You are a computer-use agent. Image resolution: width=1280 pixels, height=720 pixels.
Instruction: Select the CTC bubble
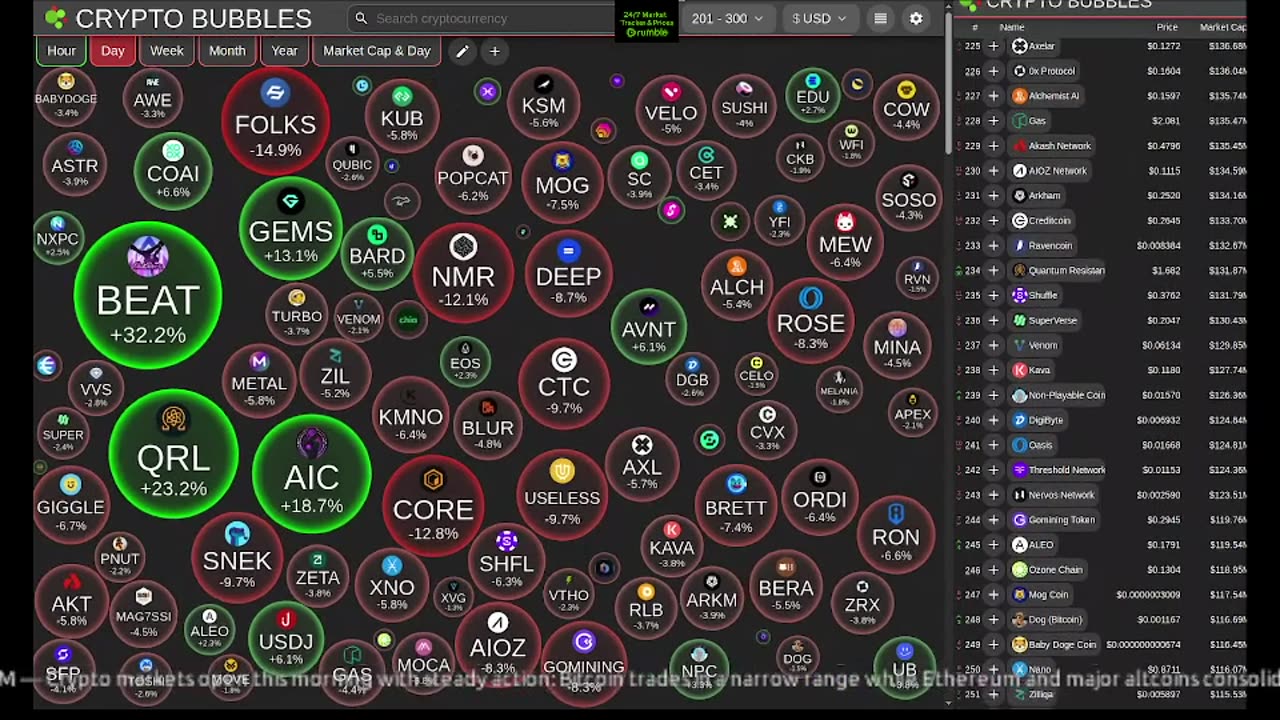click(564, 382)
